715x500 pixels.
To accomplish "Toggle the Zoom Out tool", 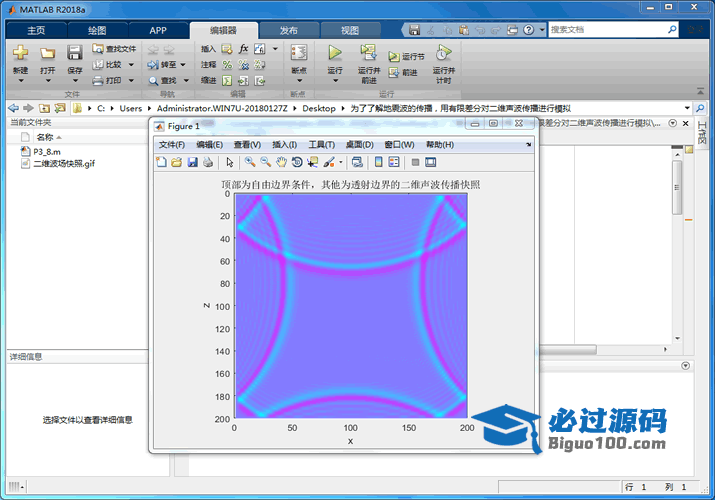I will click(265, 162).
